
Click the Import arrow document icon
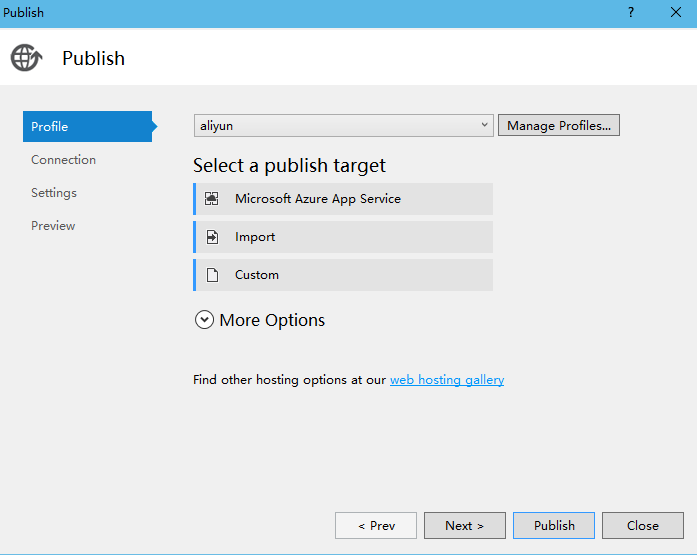(212, 237)
